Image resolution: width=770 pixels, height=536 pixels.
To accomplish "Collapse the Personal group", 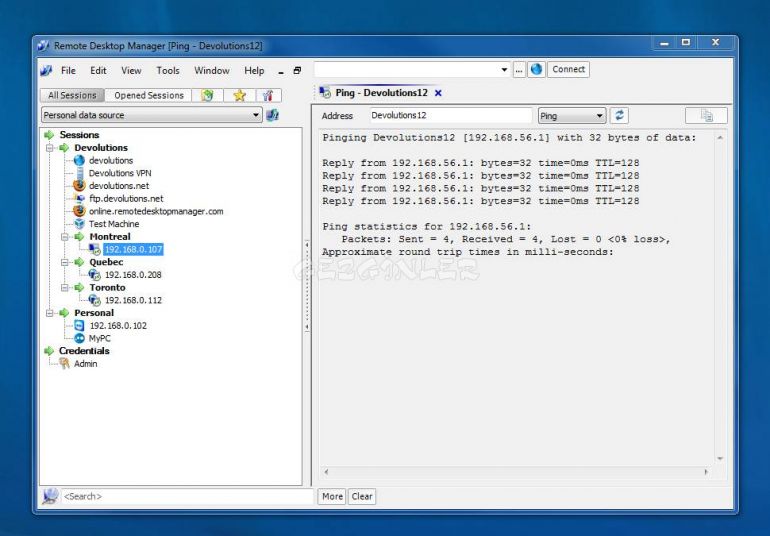I will point(50,313).
